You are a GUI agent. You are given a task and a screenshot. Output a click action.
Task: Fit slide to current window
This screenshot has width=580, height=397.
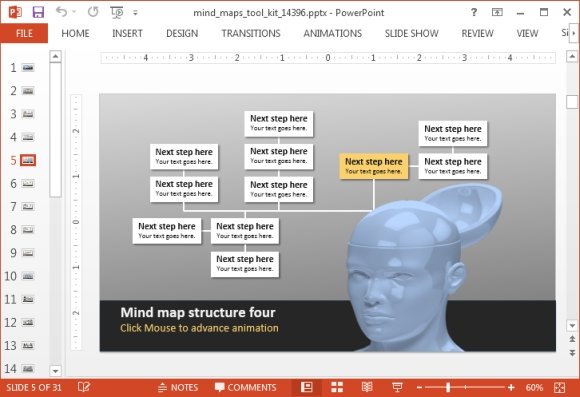[x=559, y=387]
